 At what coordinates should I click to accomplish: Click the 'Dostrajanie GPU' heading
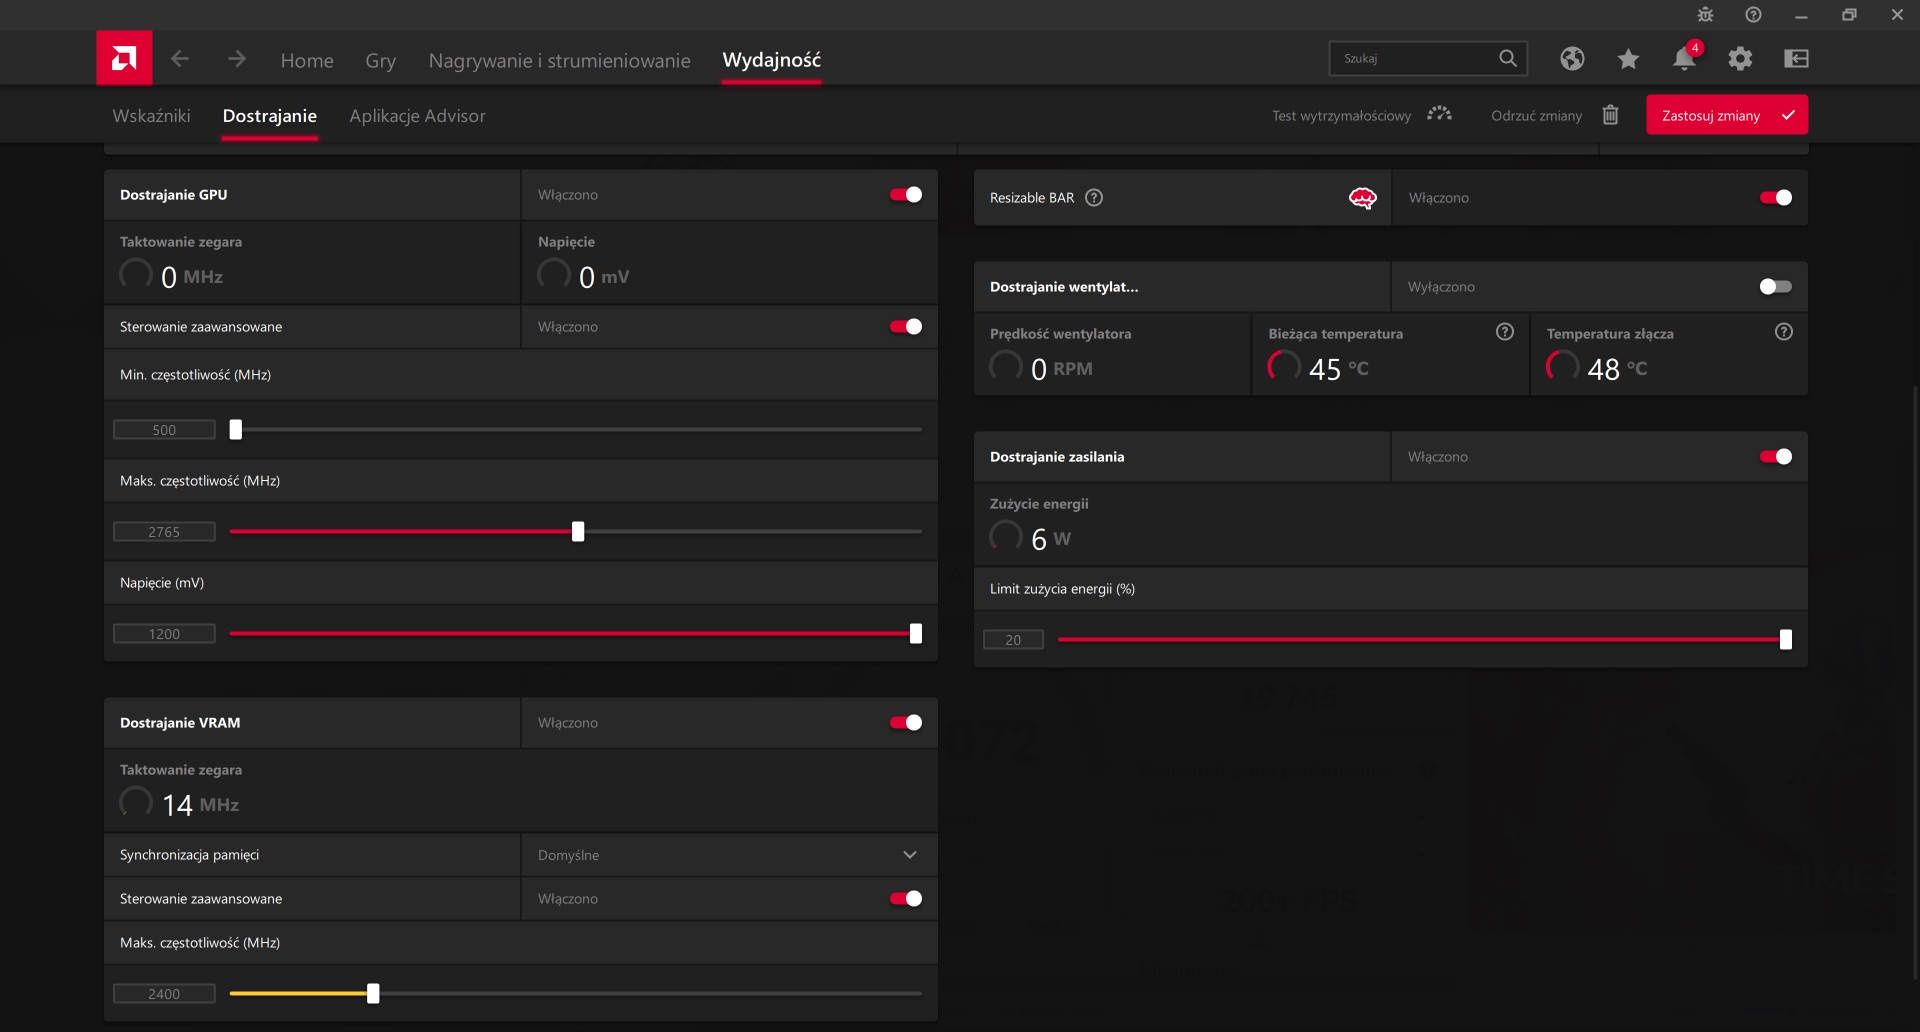click(174, 195)
